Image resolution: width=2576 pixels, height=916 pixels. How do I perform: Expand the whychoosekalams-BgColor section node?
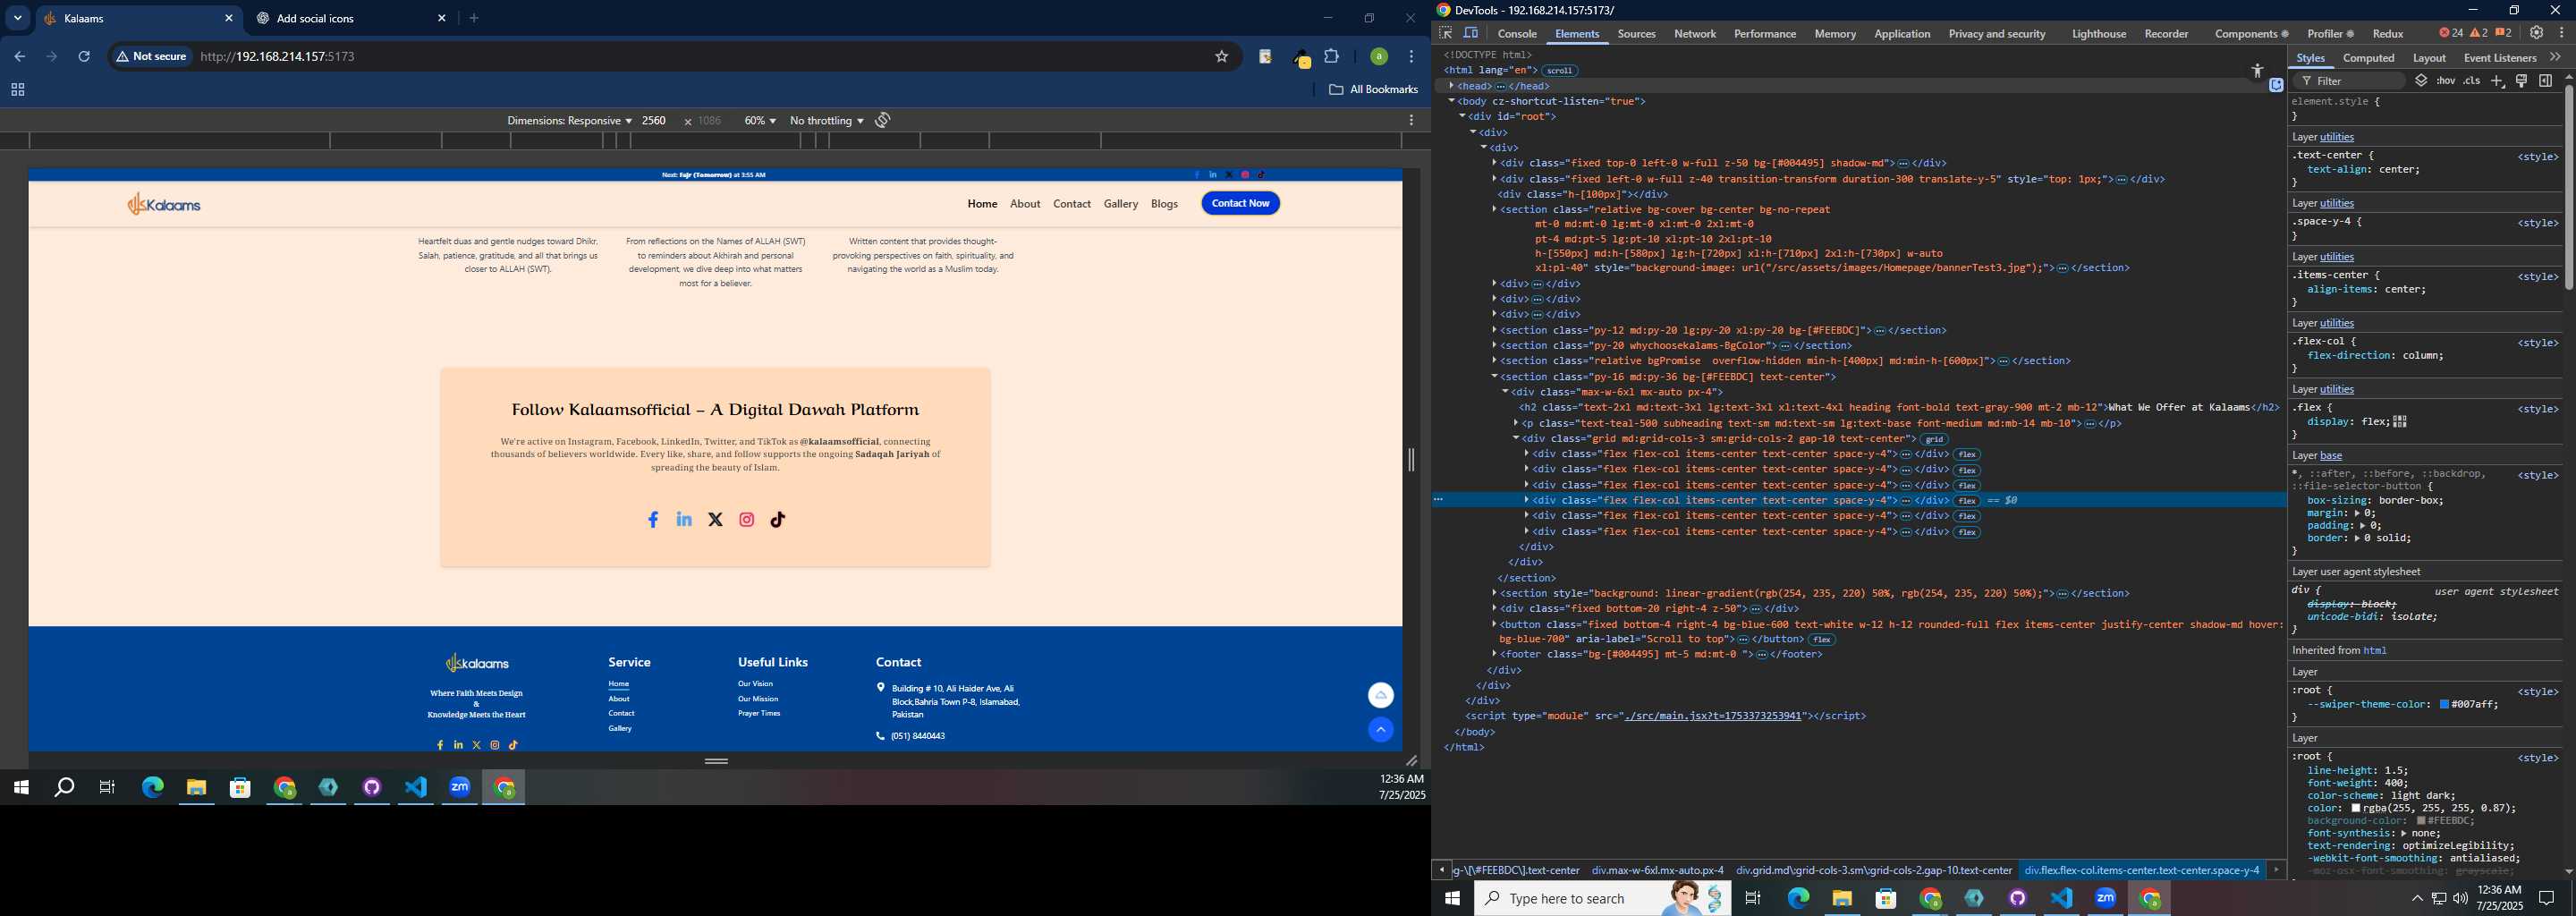click(x=1494, y=346)
